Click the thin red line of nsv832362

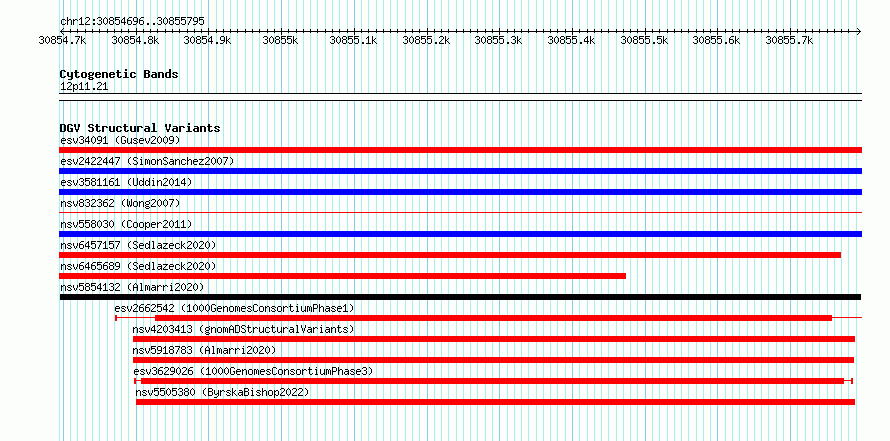[460, 213]
